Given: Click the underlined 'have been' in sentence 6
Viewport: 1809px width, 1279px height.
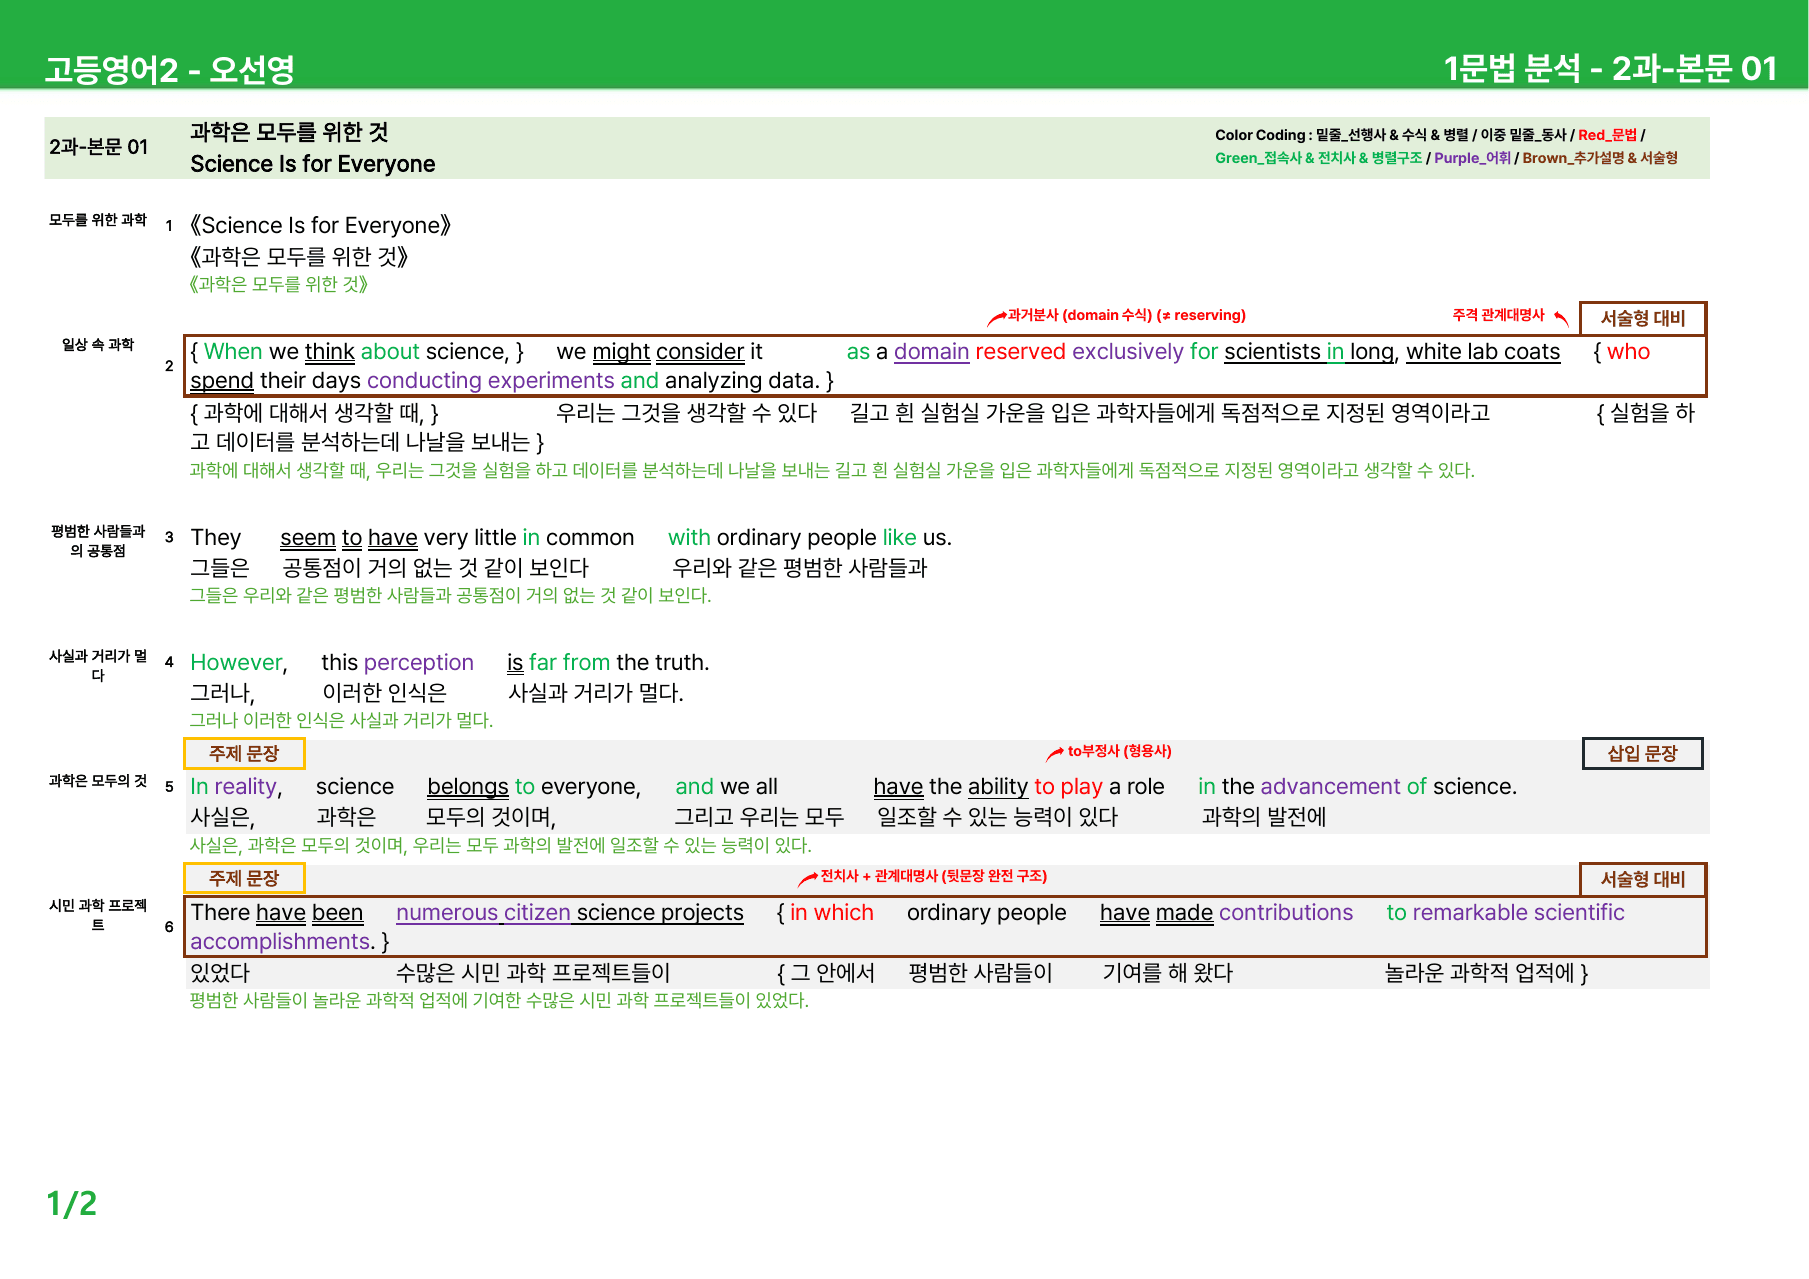Looking at the screenshot, I should (x=309, y=913).
